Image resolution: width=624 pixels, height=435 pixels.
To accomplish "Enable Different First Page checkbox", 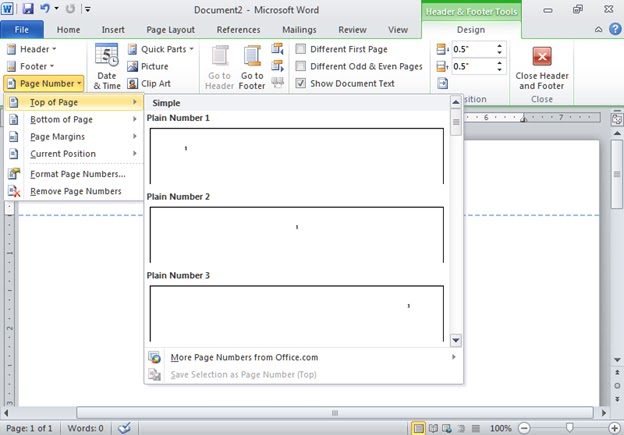I will tap(301, 49).
